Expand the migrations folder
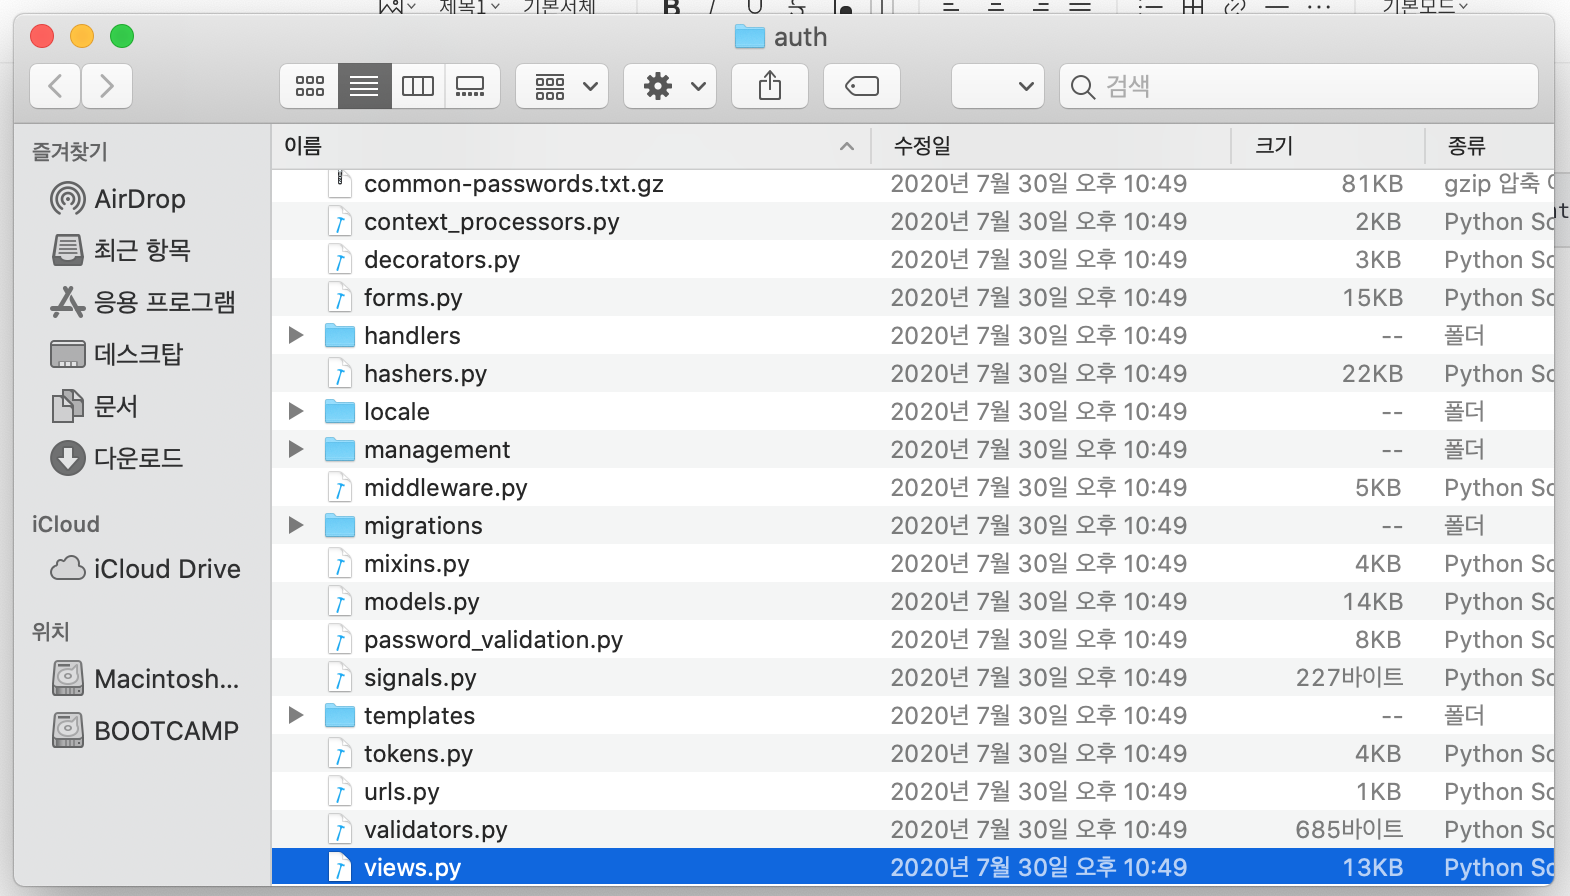Viewport: 1570px width, 896px height. point(296,525)
